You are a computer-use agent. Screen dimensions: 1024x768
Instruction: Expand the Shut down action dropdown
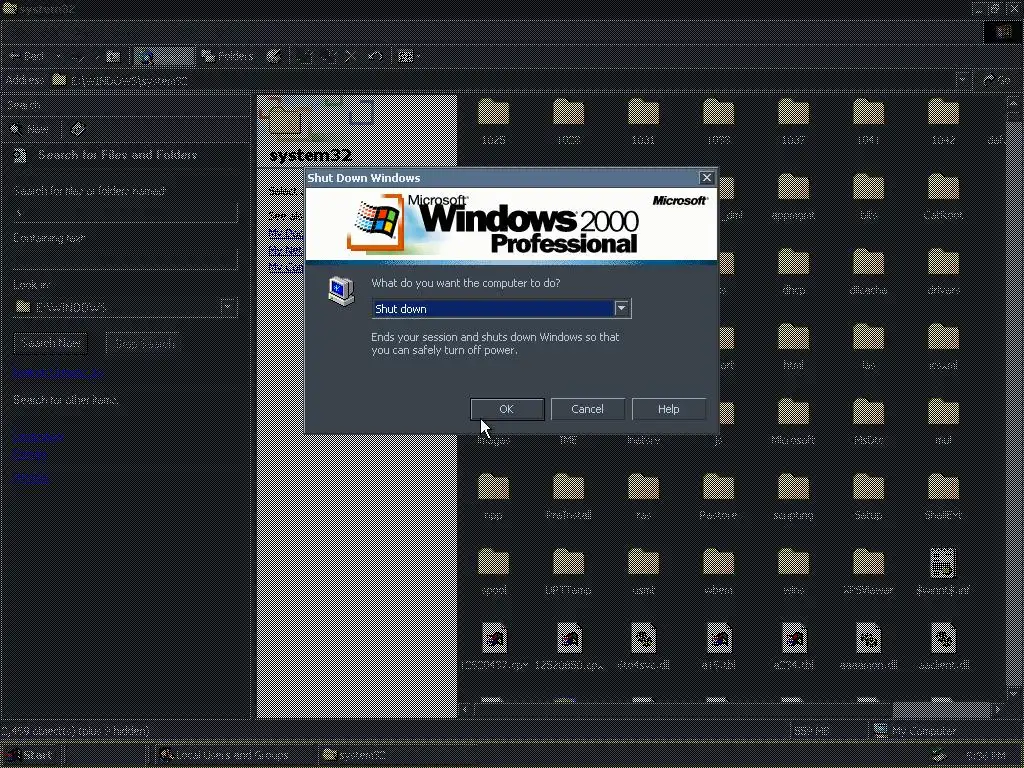click(x=622, y=308)
